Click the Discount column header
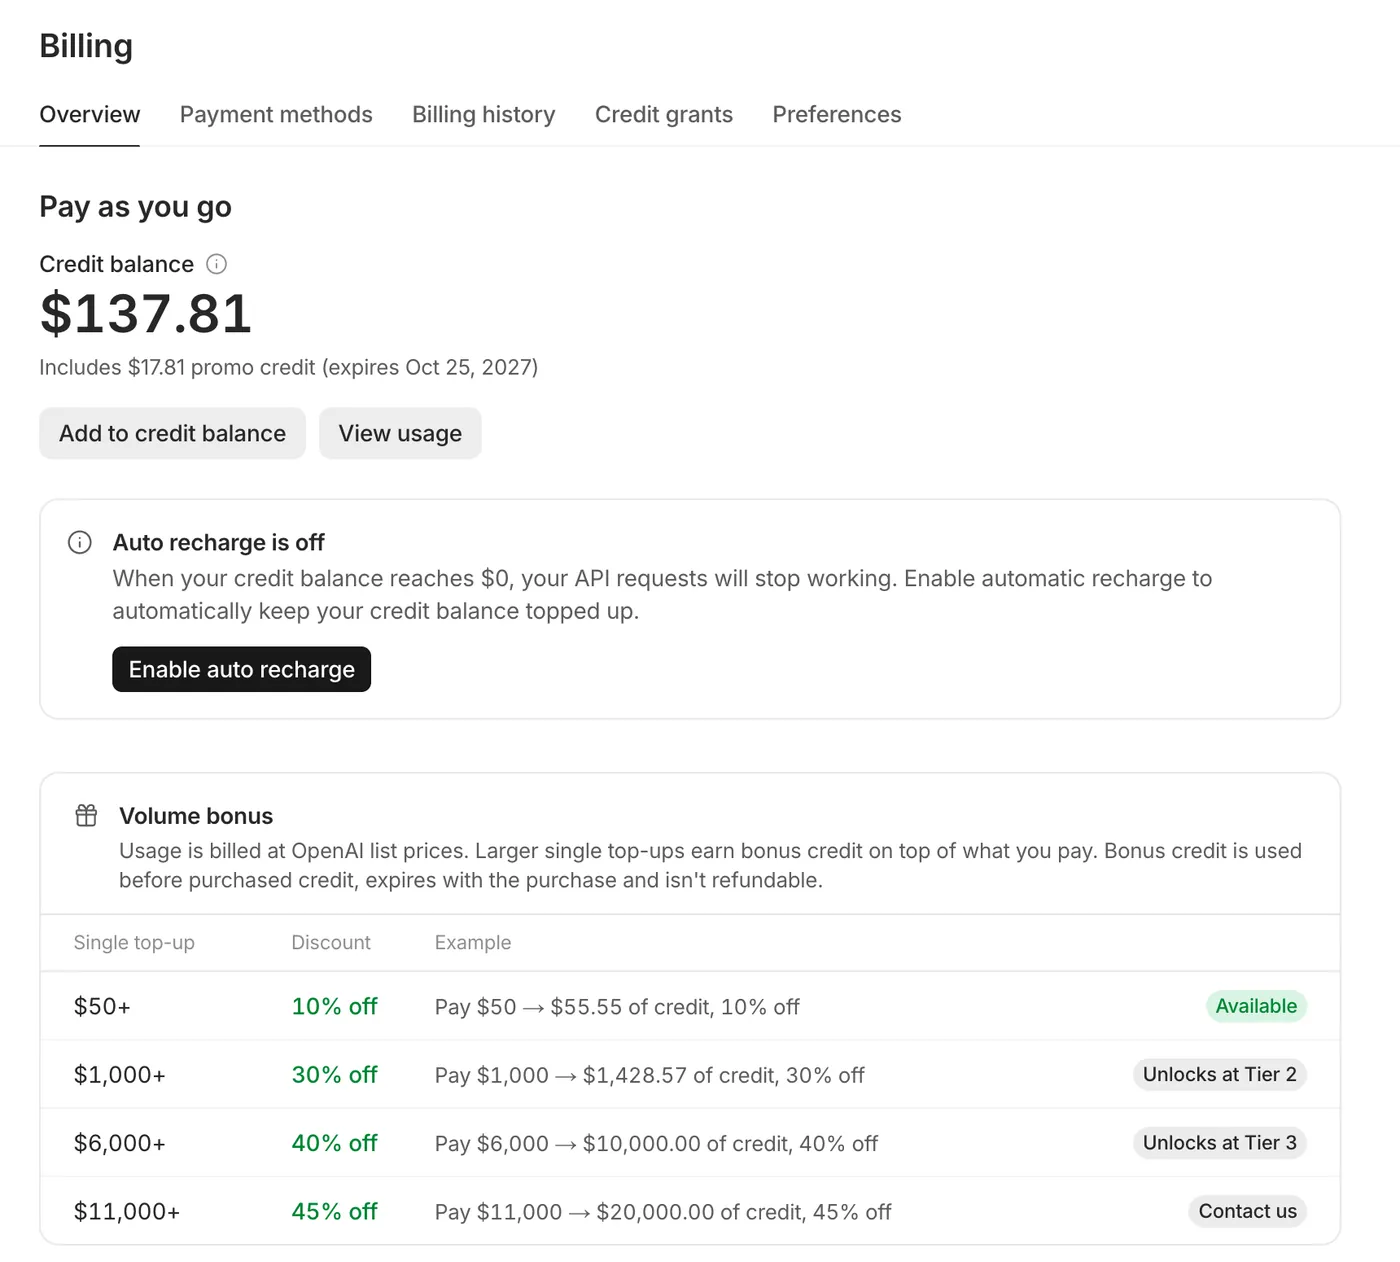This screenshot has height=1262, width=1400. [331, 942]
